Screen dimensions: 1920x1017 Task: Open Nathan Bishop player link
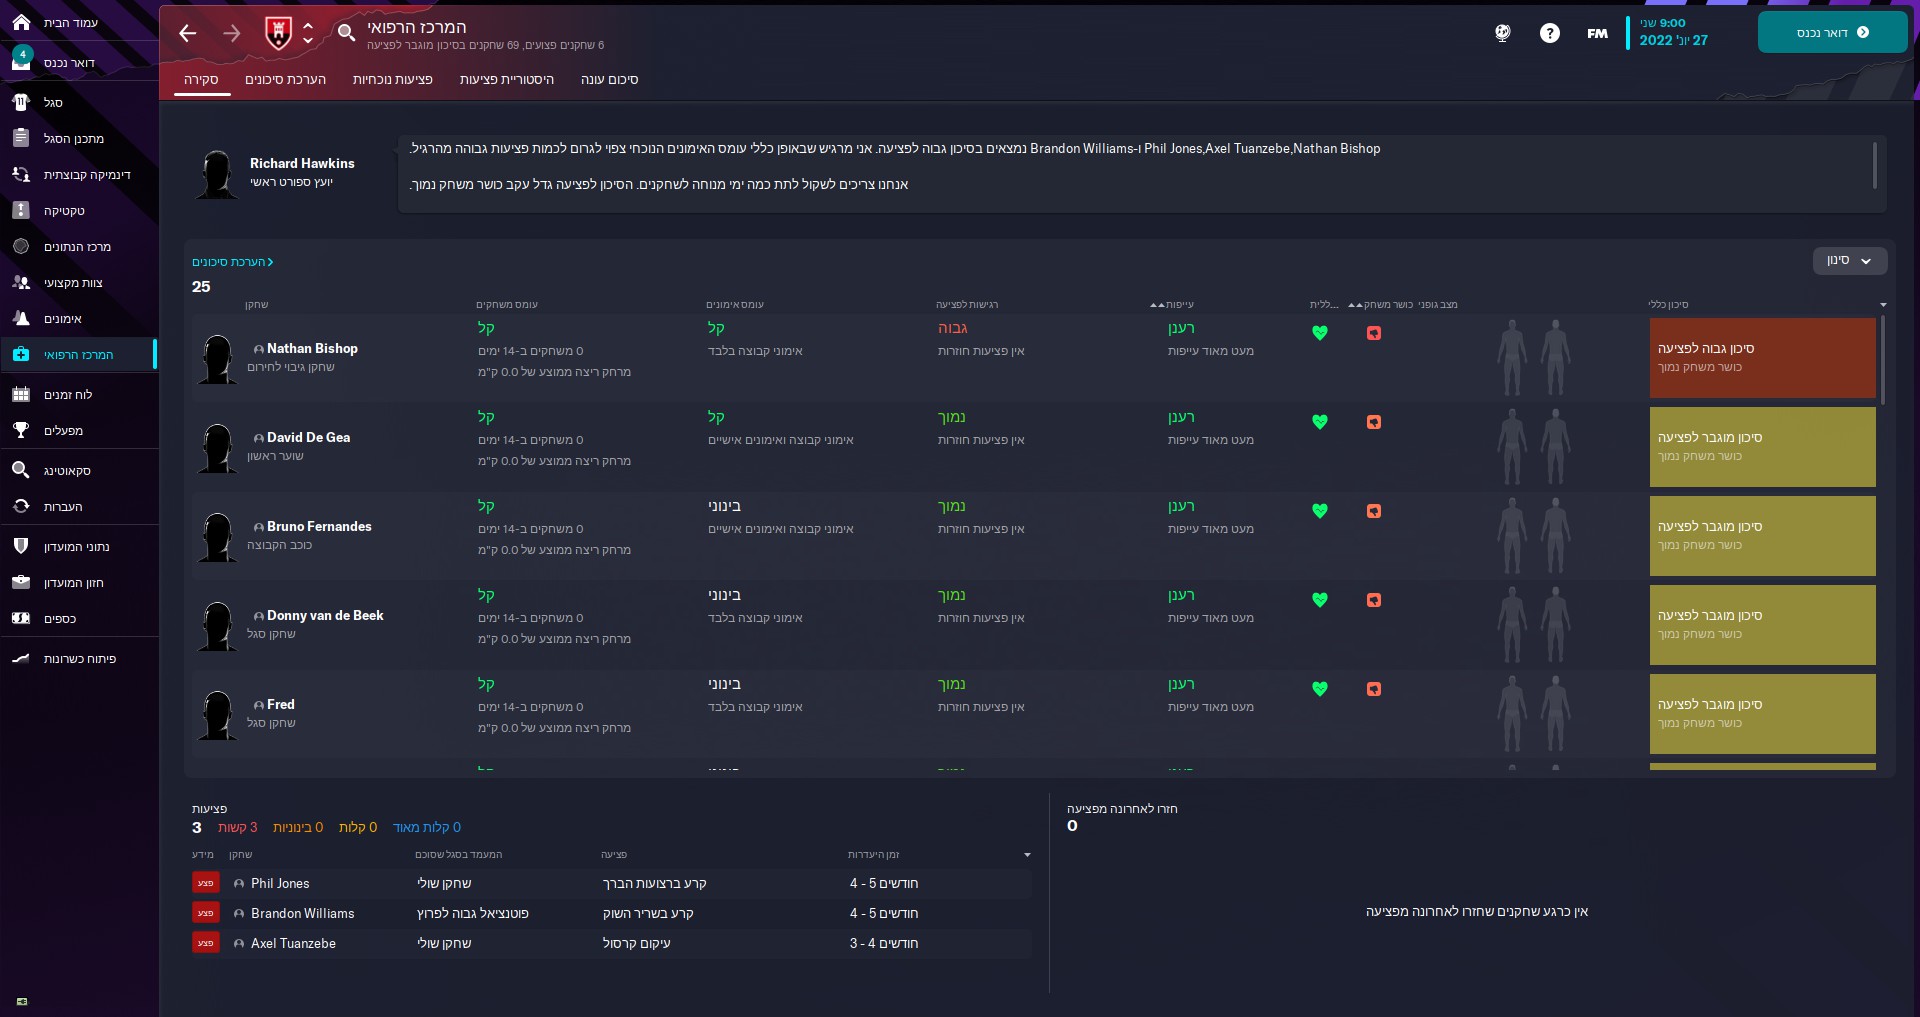coord(312,348)
